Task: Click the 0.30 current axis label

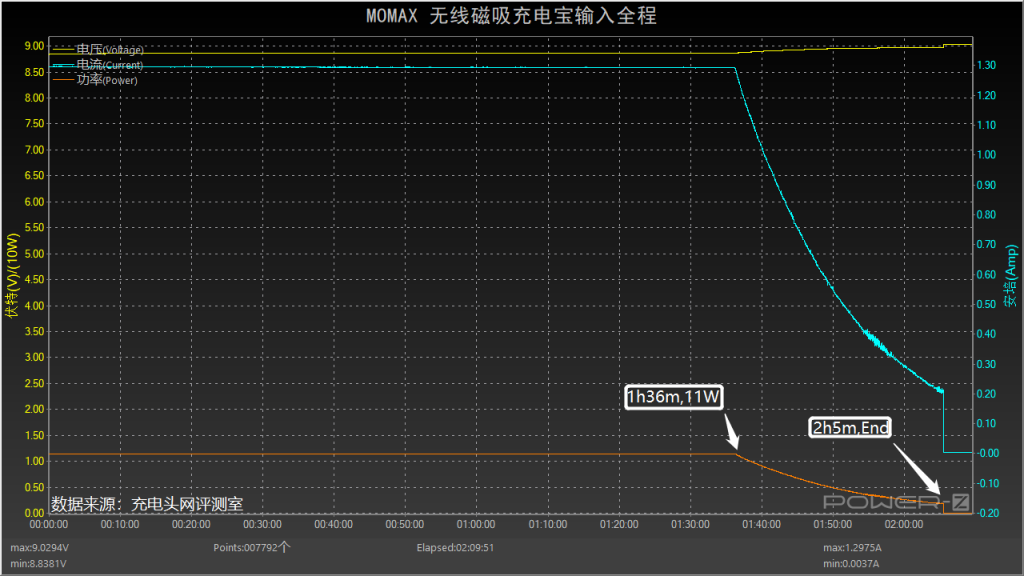Action: pos(986,364)
